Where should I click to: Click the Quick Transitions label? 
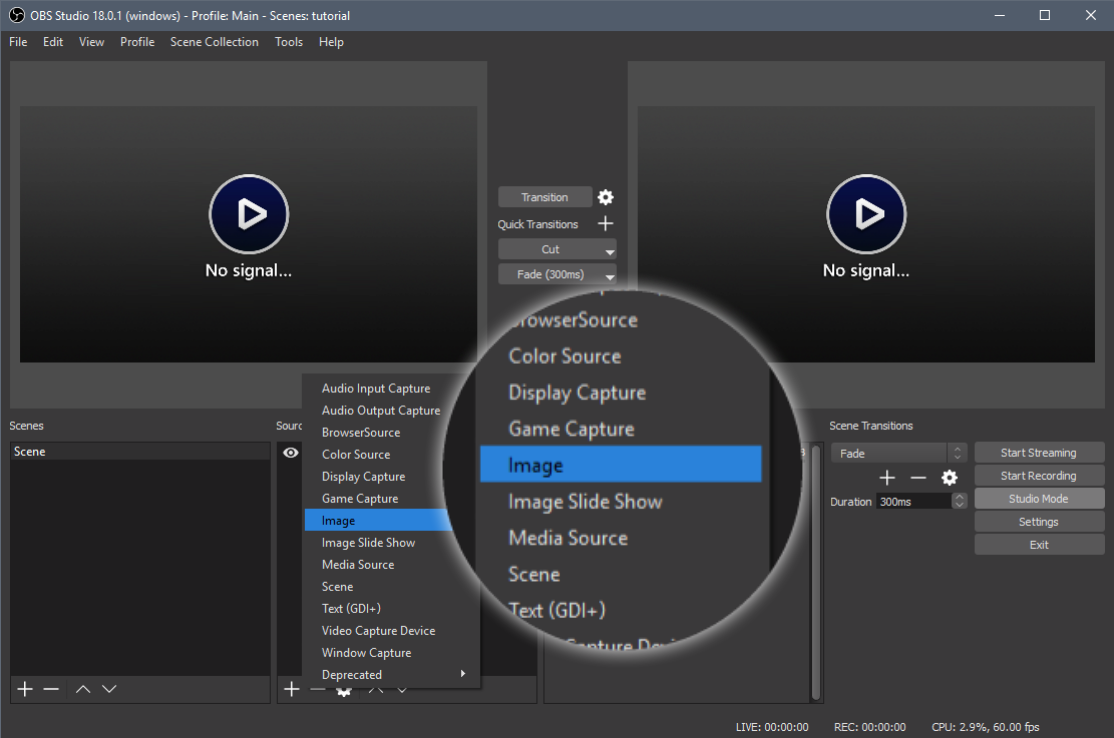538,224
